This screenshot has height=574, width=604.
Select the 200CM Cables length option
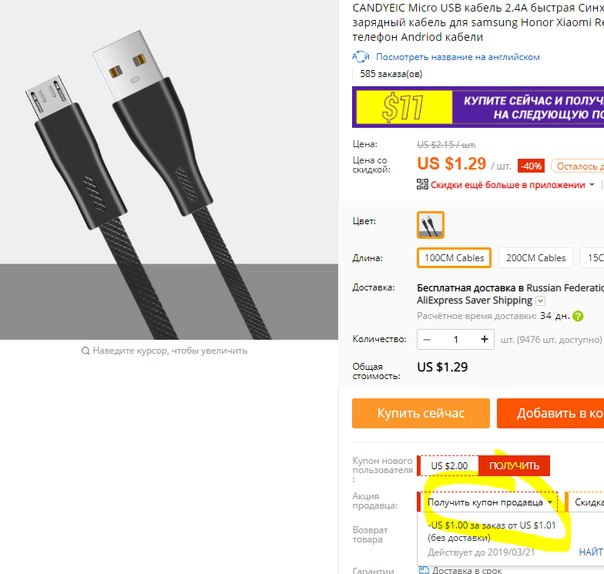coord(535,258)
